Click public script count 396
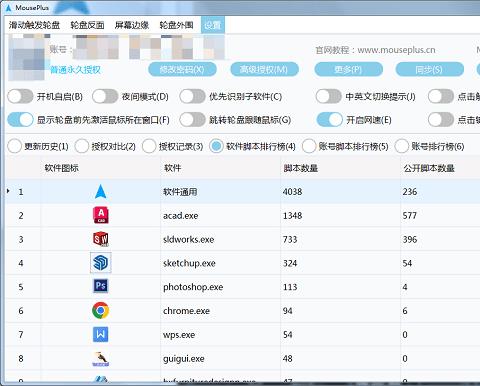 click(410, 239)
